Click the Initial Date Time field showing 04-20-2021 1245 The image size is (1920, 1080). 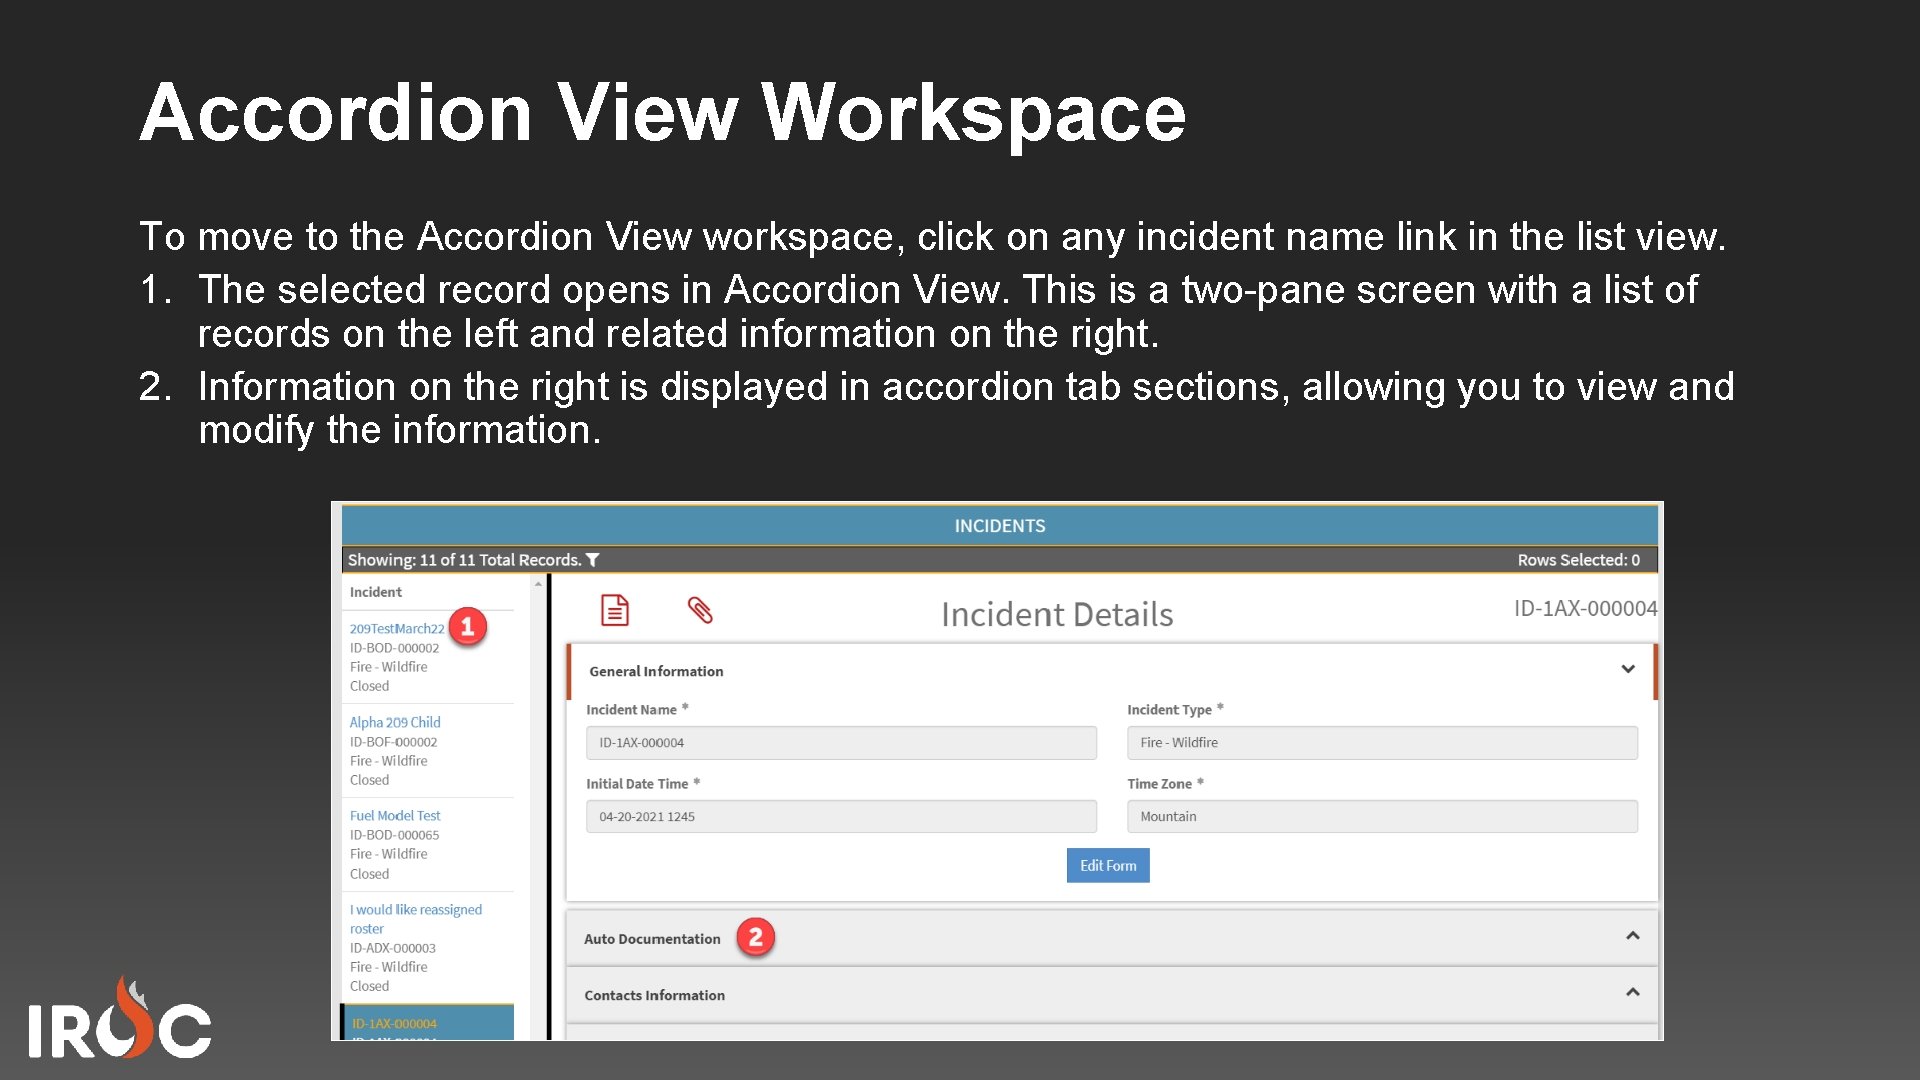(840, 816)
